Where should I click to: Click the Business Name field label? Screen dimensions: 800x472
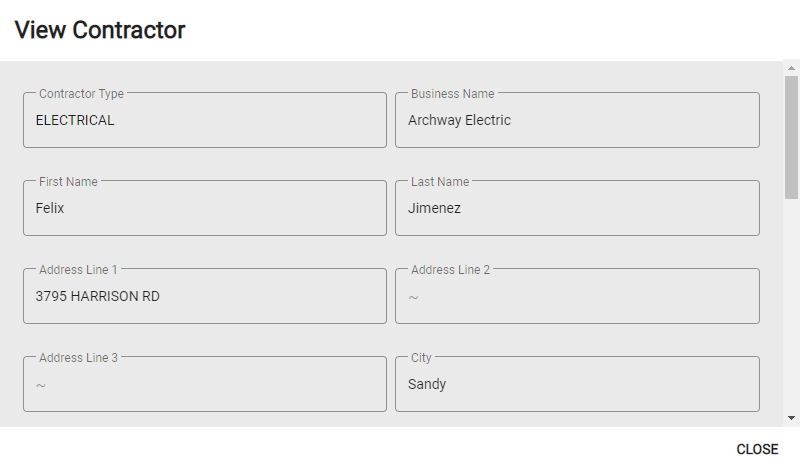tap(452, 94)
